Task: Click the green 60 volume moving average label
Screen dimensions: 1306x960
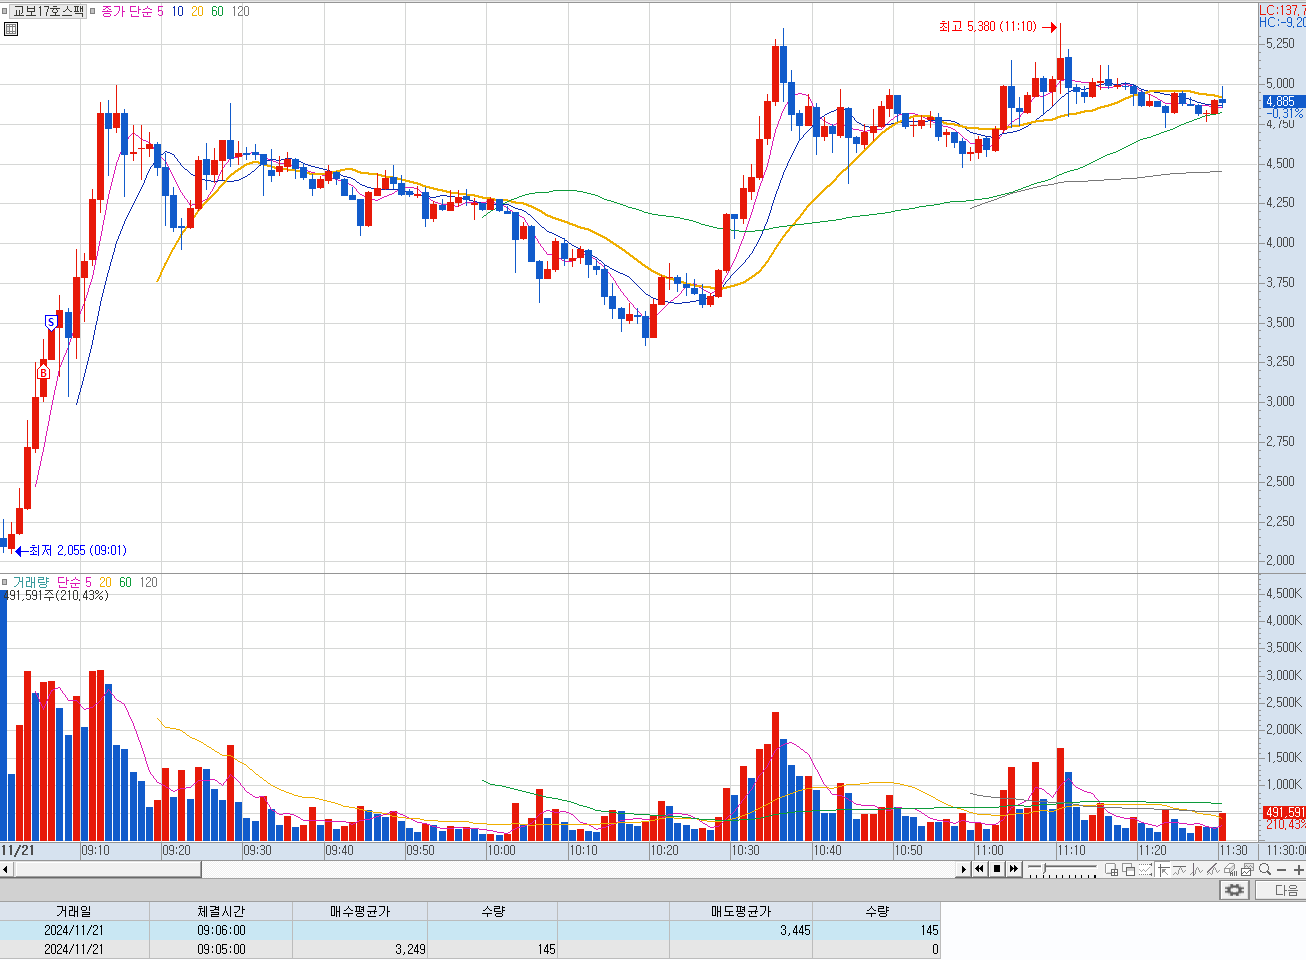Action: 125,582
